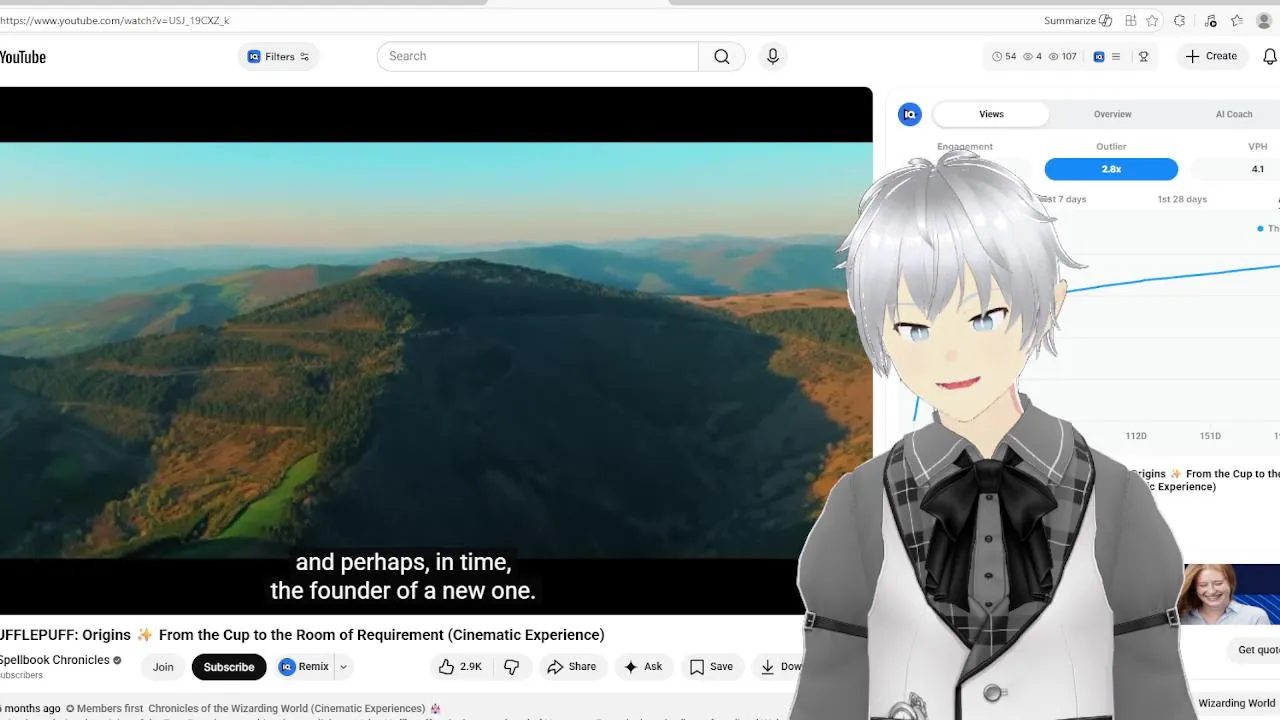
Task: Click the clock stat showing 54
Action: point(1003,56)
